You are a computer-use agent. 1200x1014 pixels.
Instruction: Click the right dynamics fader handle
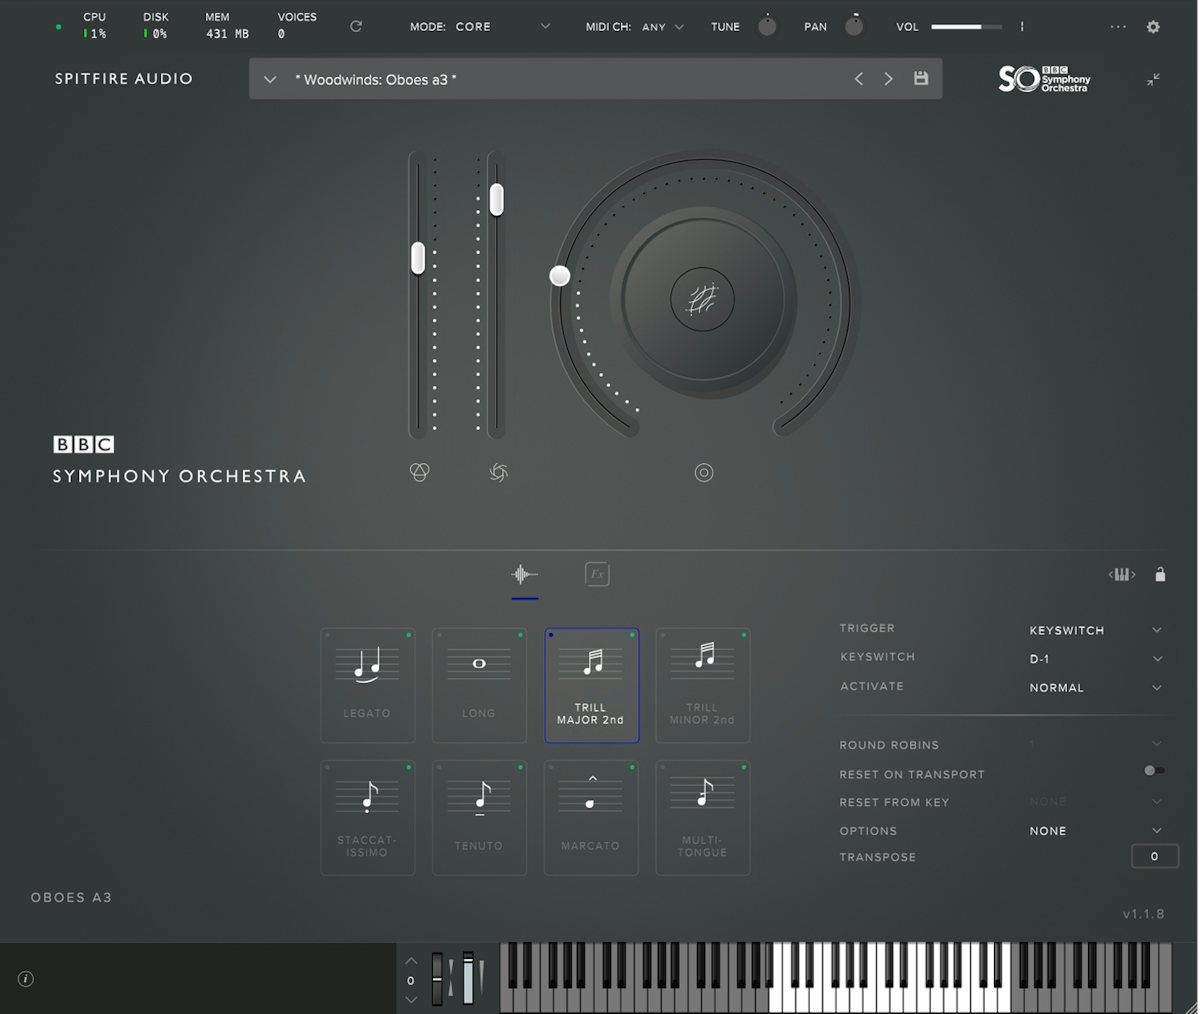496,199
